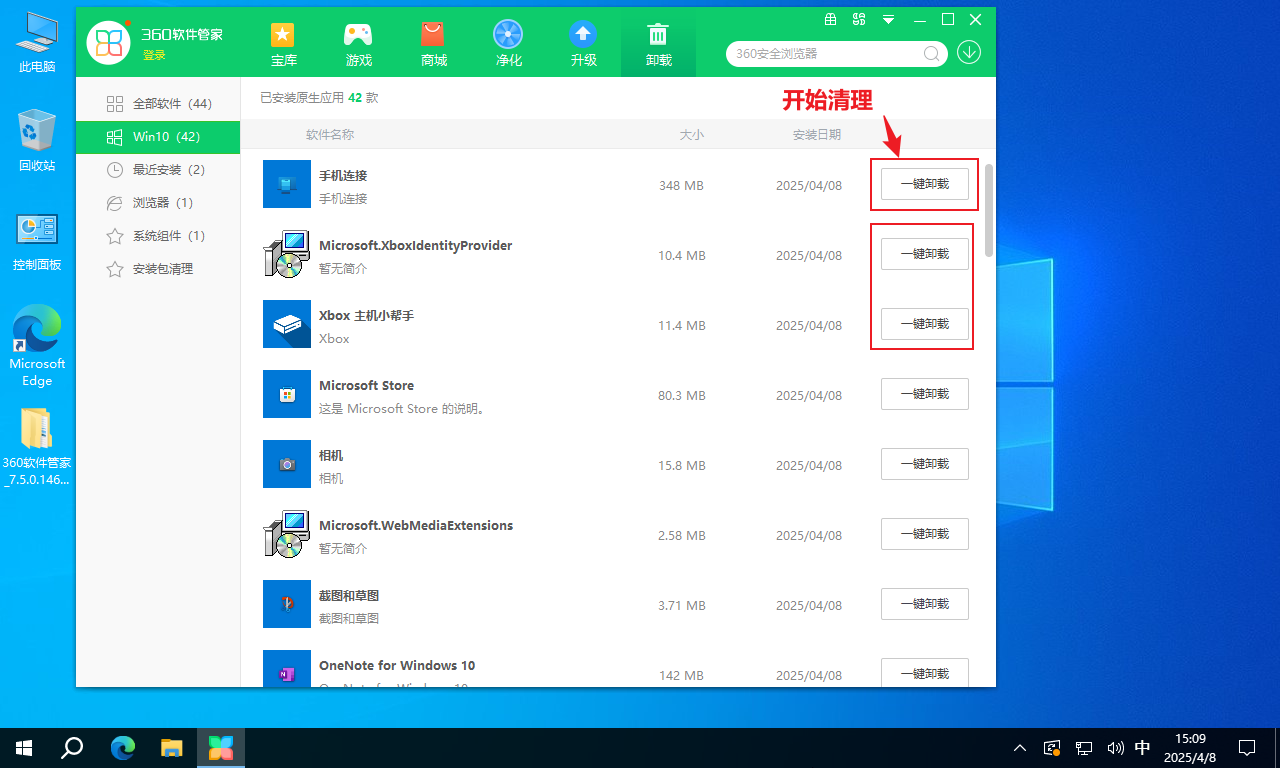Select 全部软件 (44) in sidebar

tap(158, 104)
